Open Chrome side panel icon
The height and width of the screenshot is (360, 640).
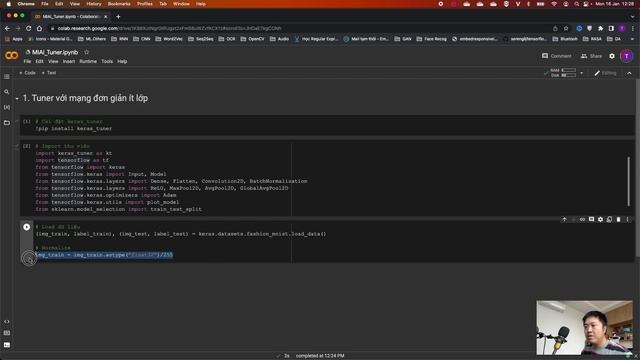pos(611,28)
